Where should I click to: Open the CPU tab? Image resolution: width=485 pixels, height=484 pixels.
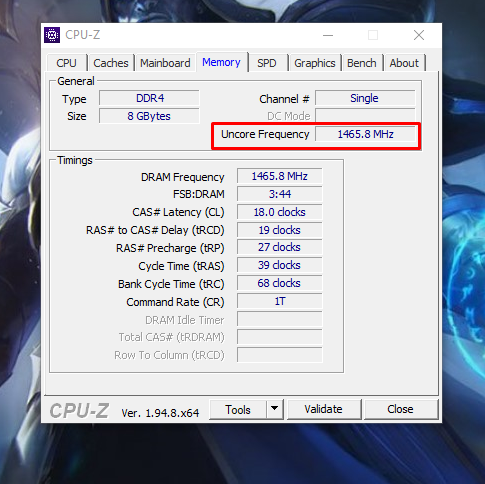point(66,63)
